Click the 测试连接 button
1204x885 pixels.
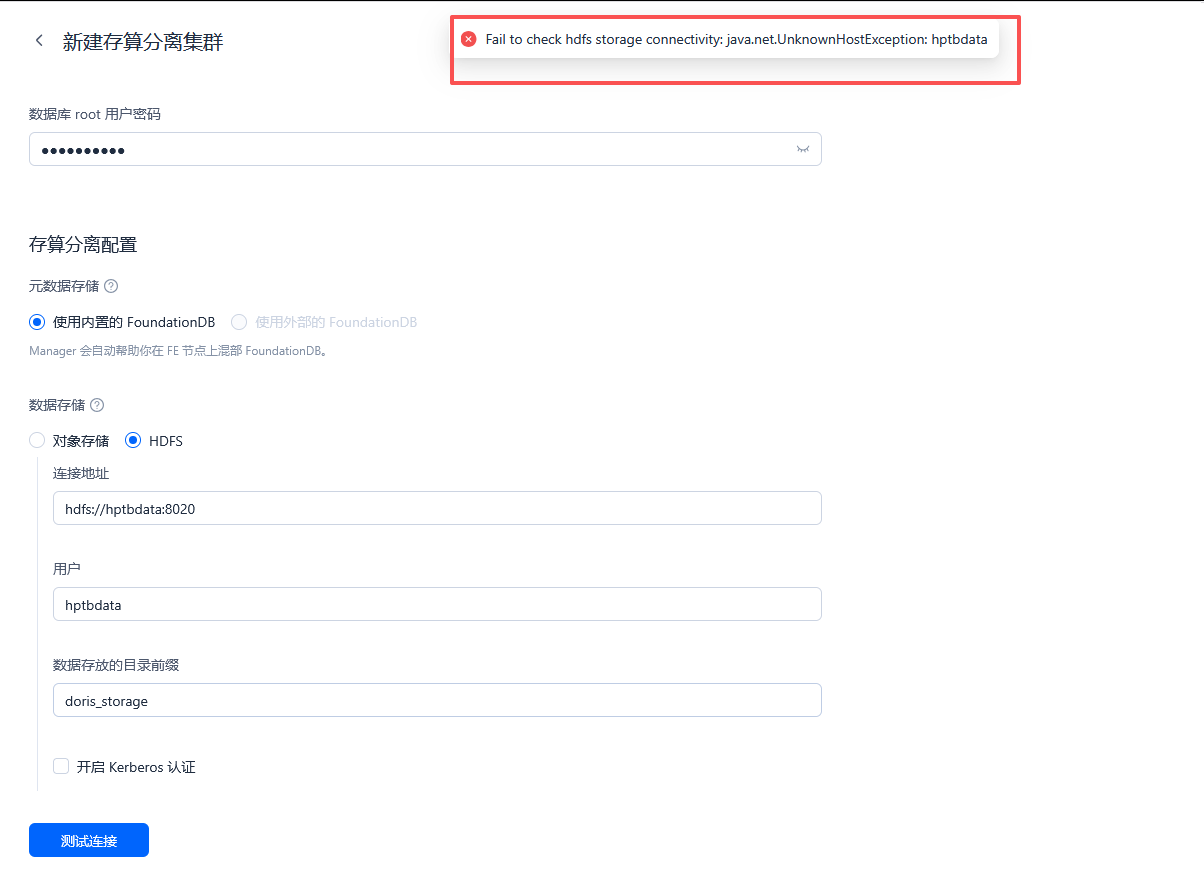[88, 839]
